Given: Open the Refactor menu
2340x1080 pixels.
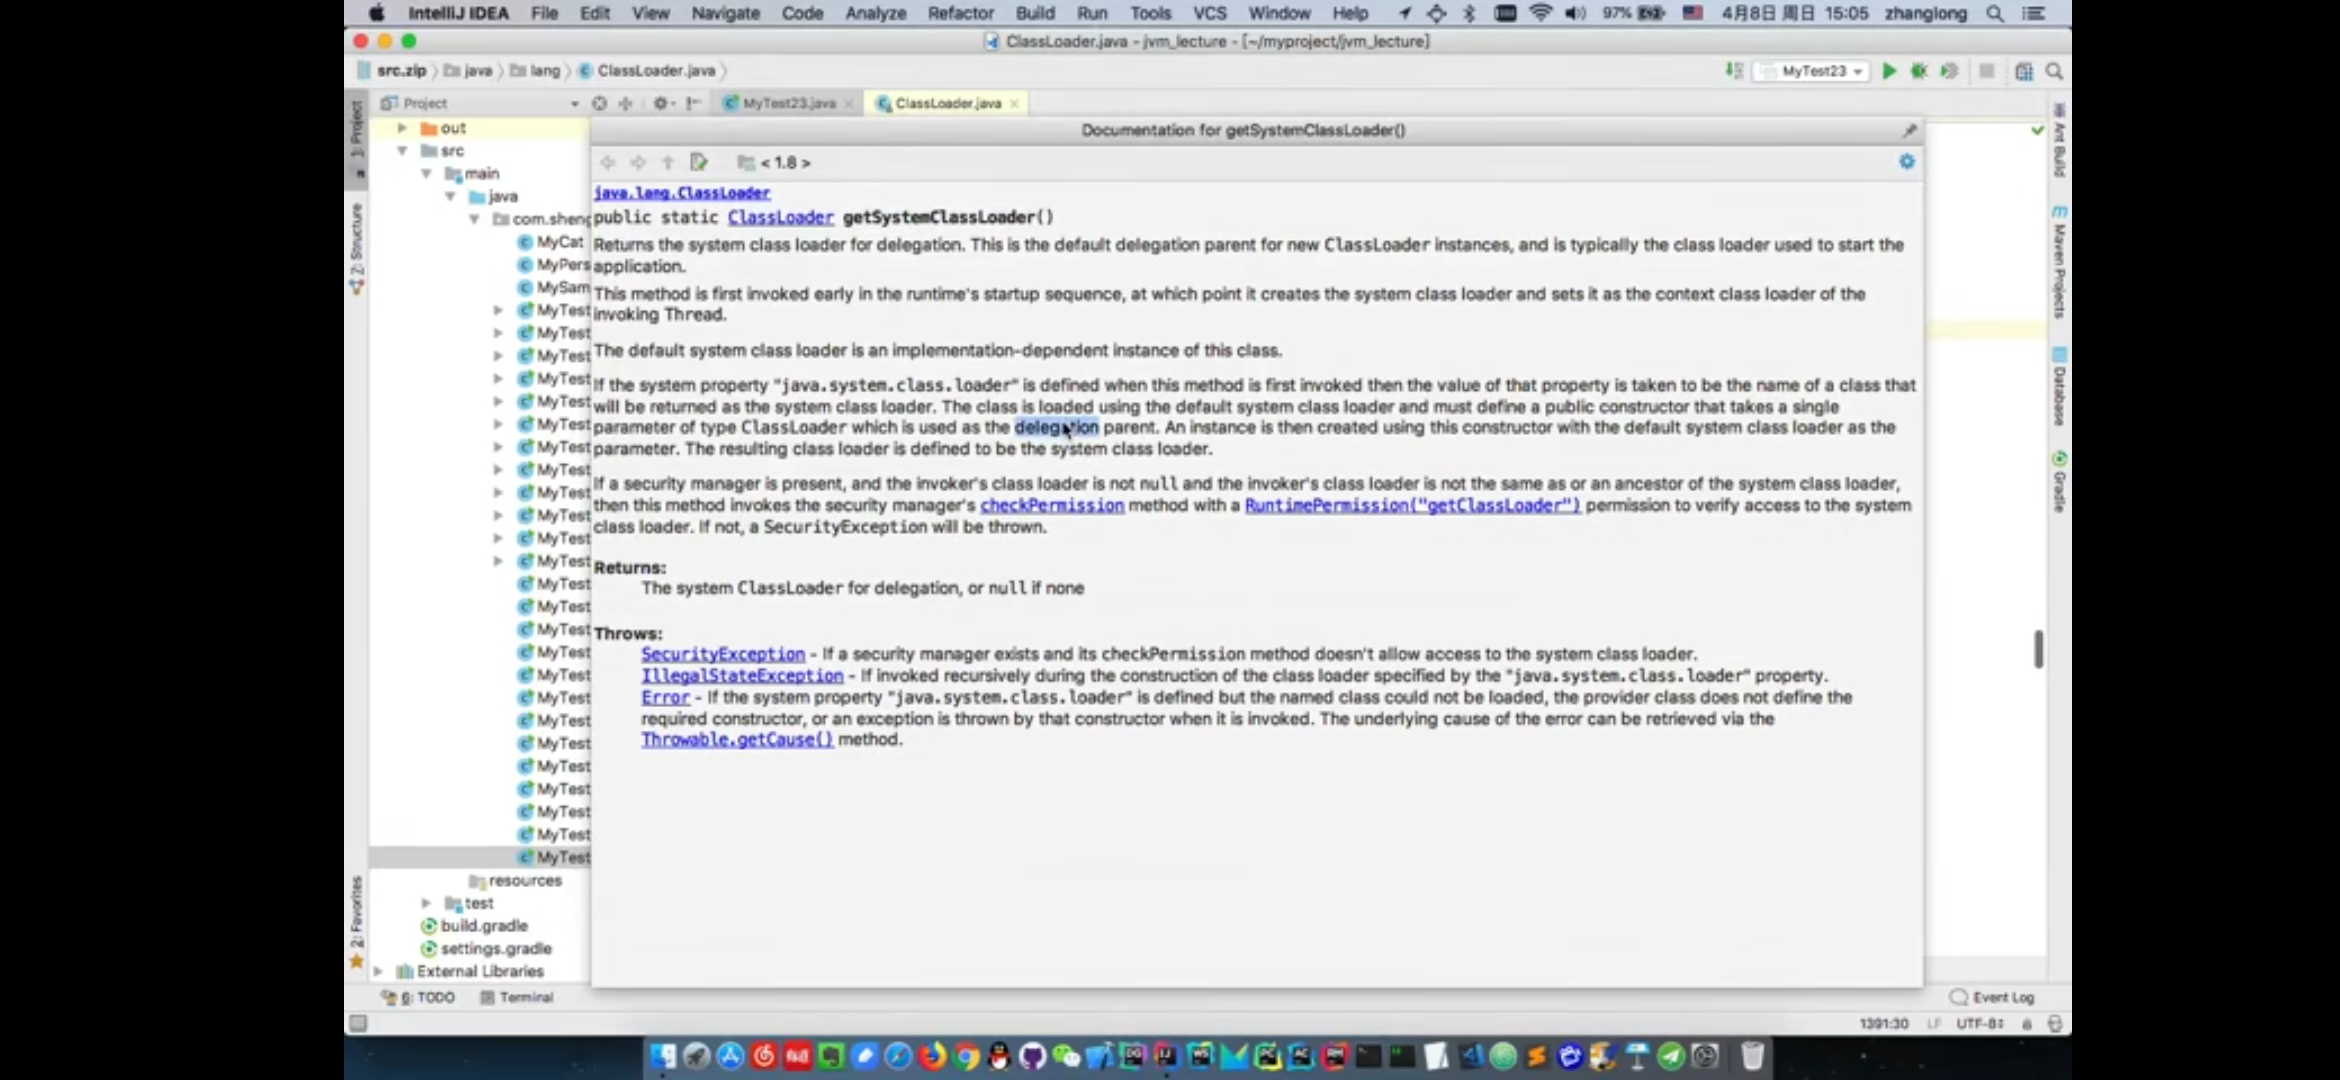Looking at the screenshot, I should [x=960, y=13].
